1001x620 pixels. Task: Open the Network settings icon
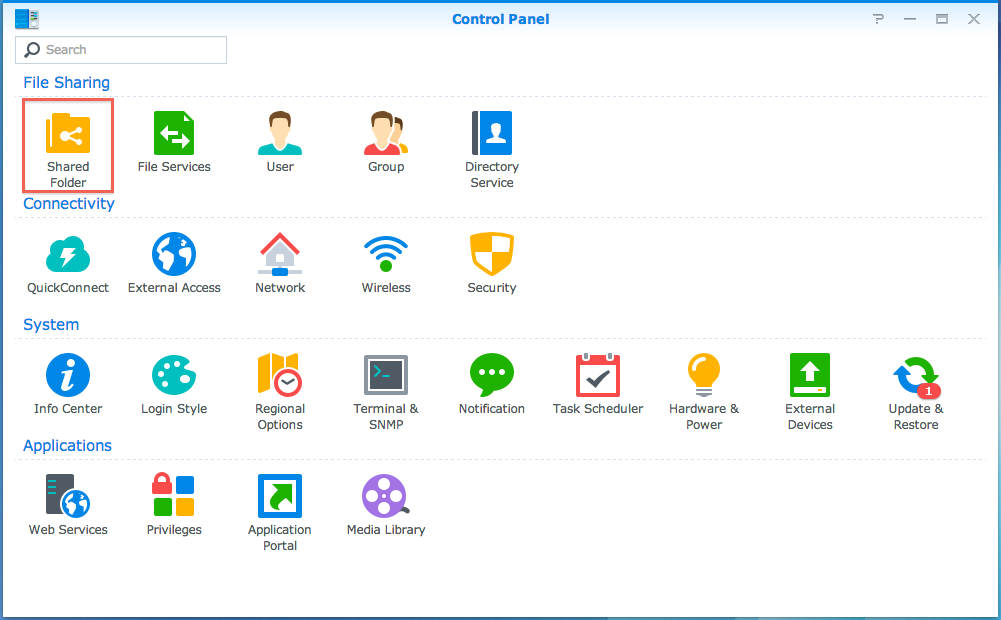click(280, 255)
